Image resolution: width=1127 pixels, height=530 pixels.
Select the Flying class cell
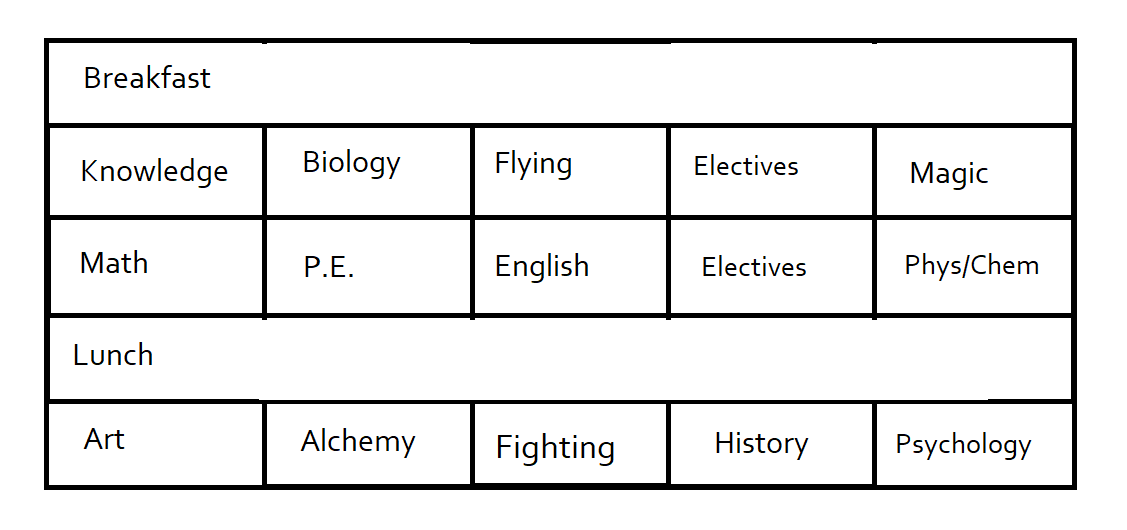[571, 171]
